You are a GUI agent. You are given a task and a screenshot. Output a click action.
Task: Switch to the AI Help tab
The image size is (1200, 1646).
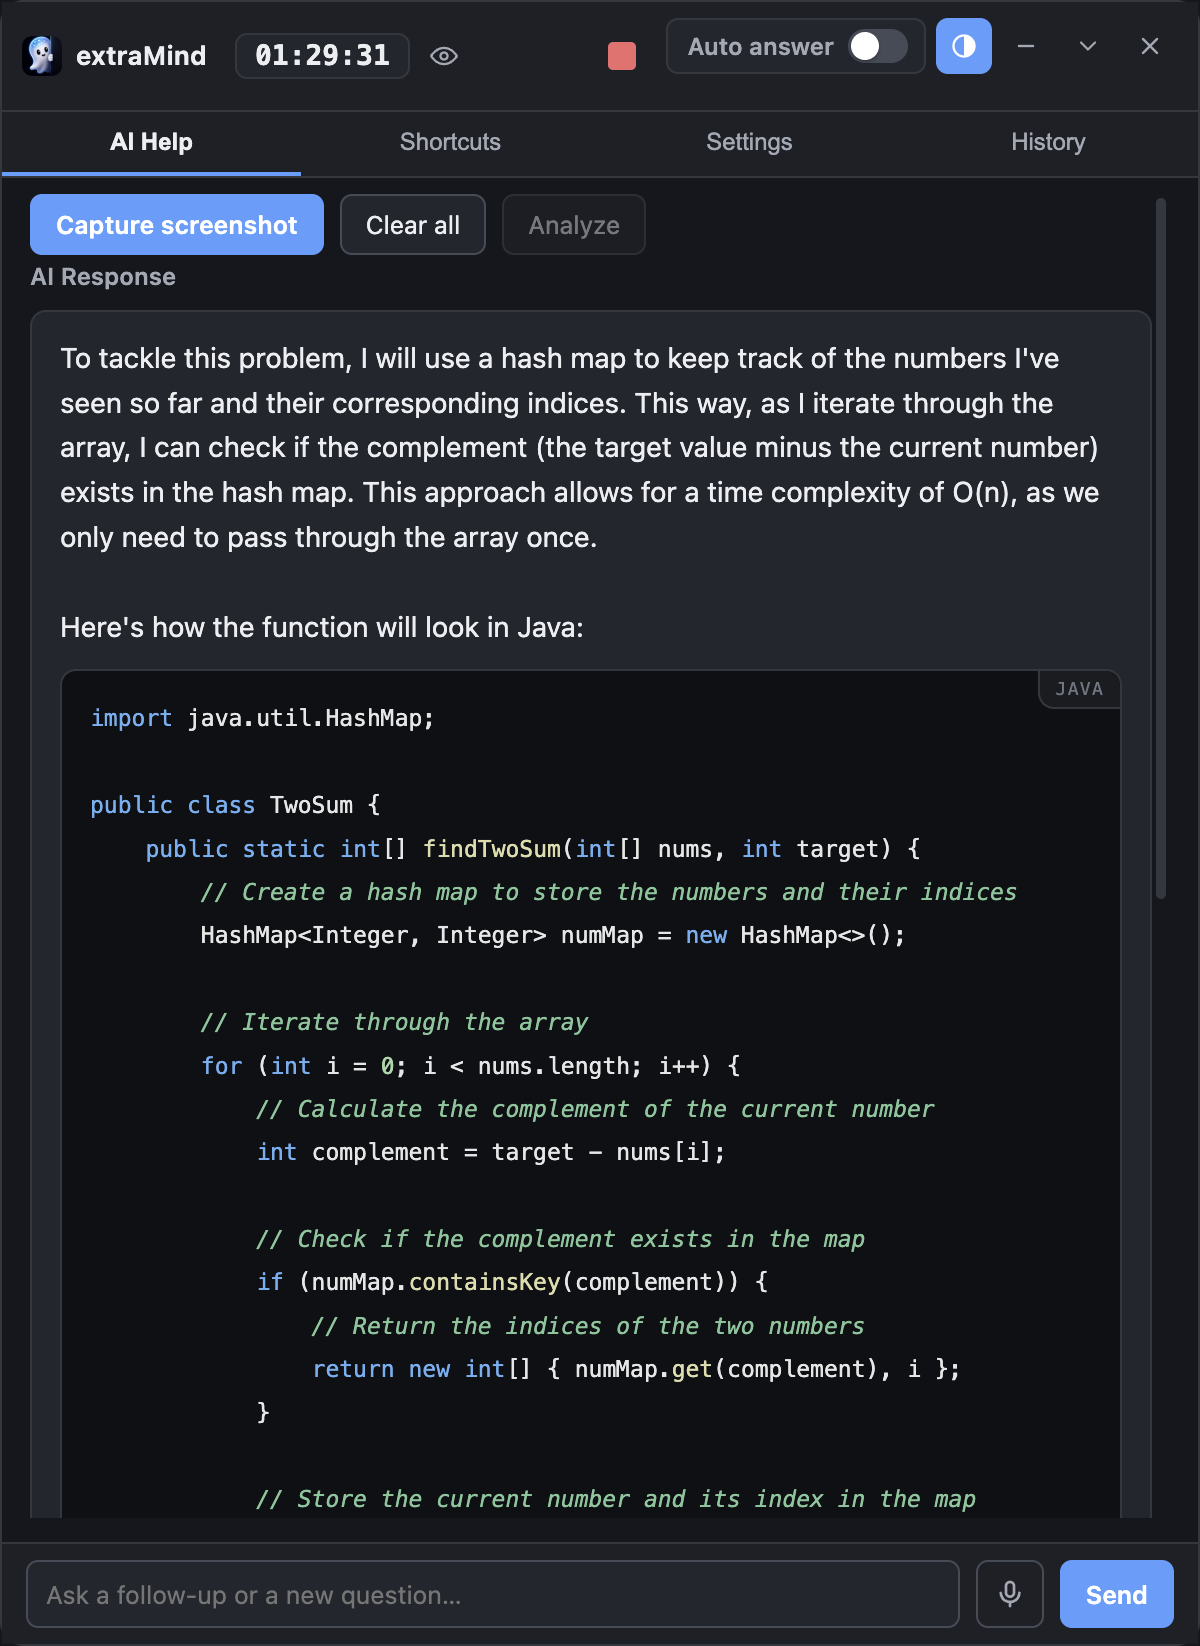tap(151, 142)
